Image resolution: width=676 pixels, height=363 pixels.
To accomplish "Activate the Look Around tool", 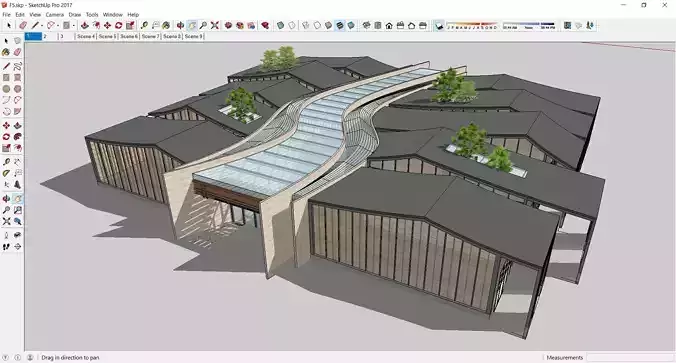I will tap(17, 235).
